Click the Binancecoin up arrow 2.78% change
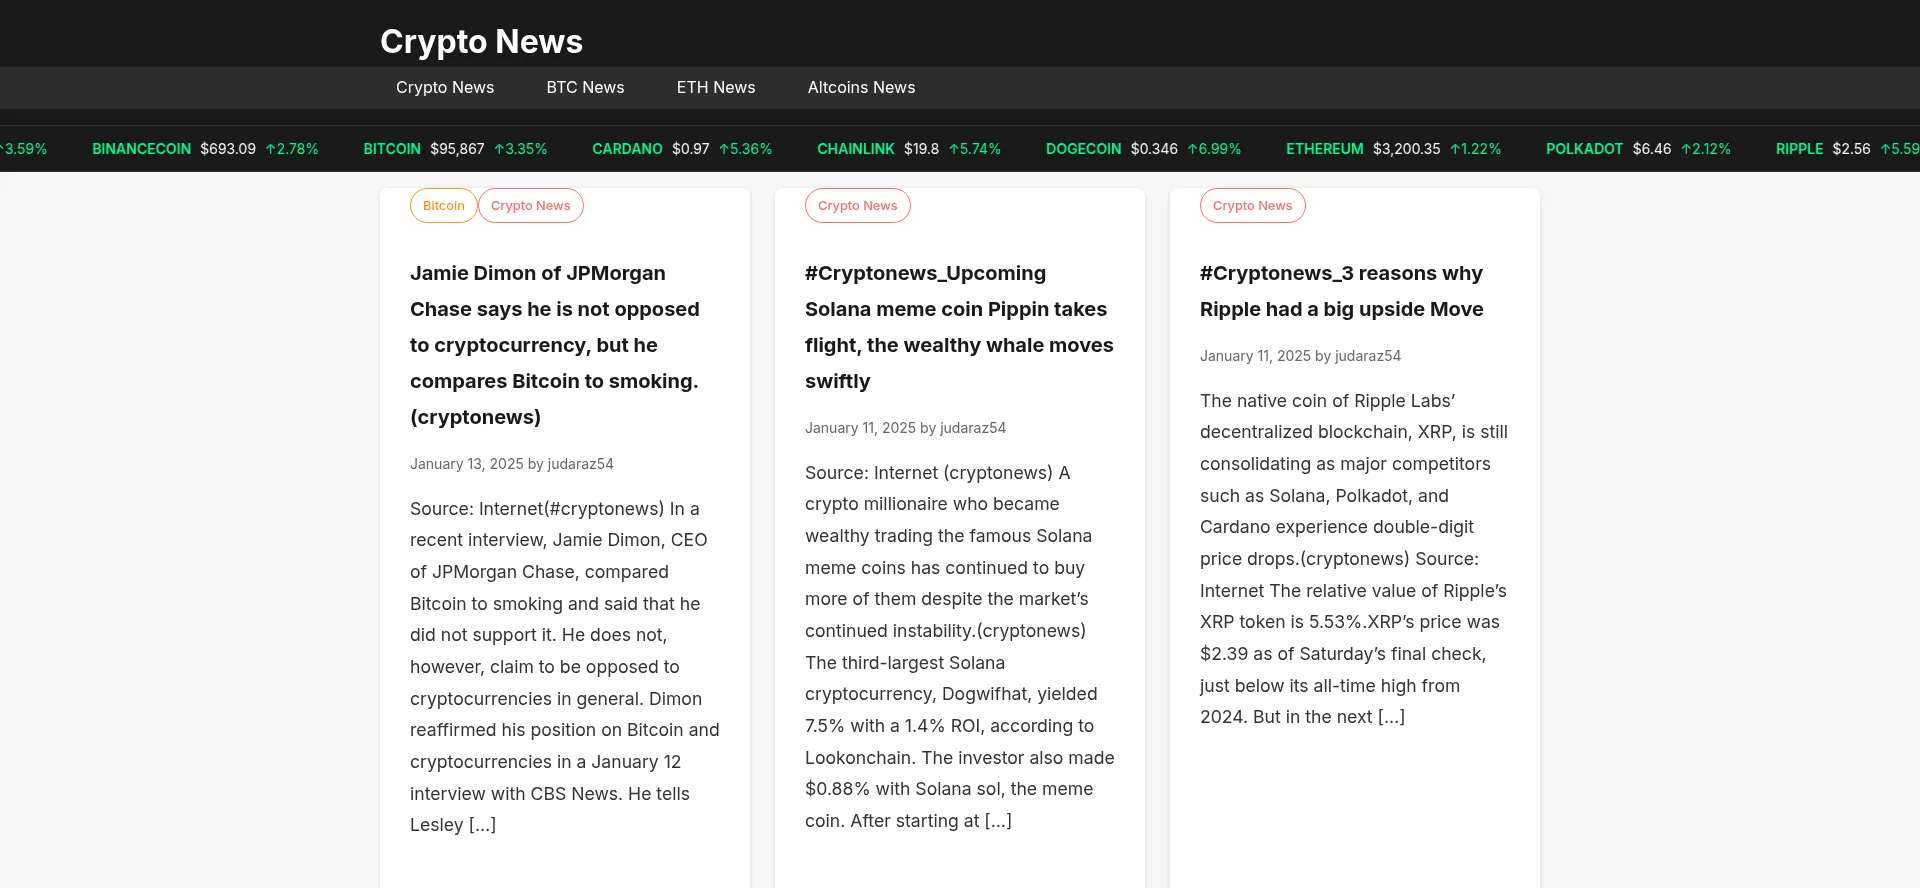 click(x=292, y=149)
